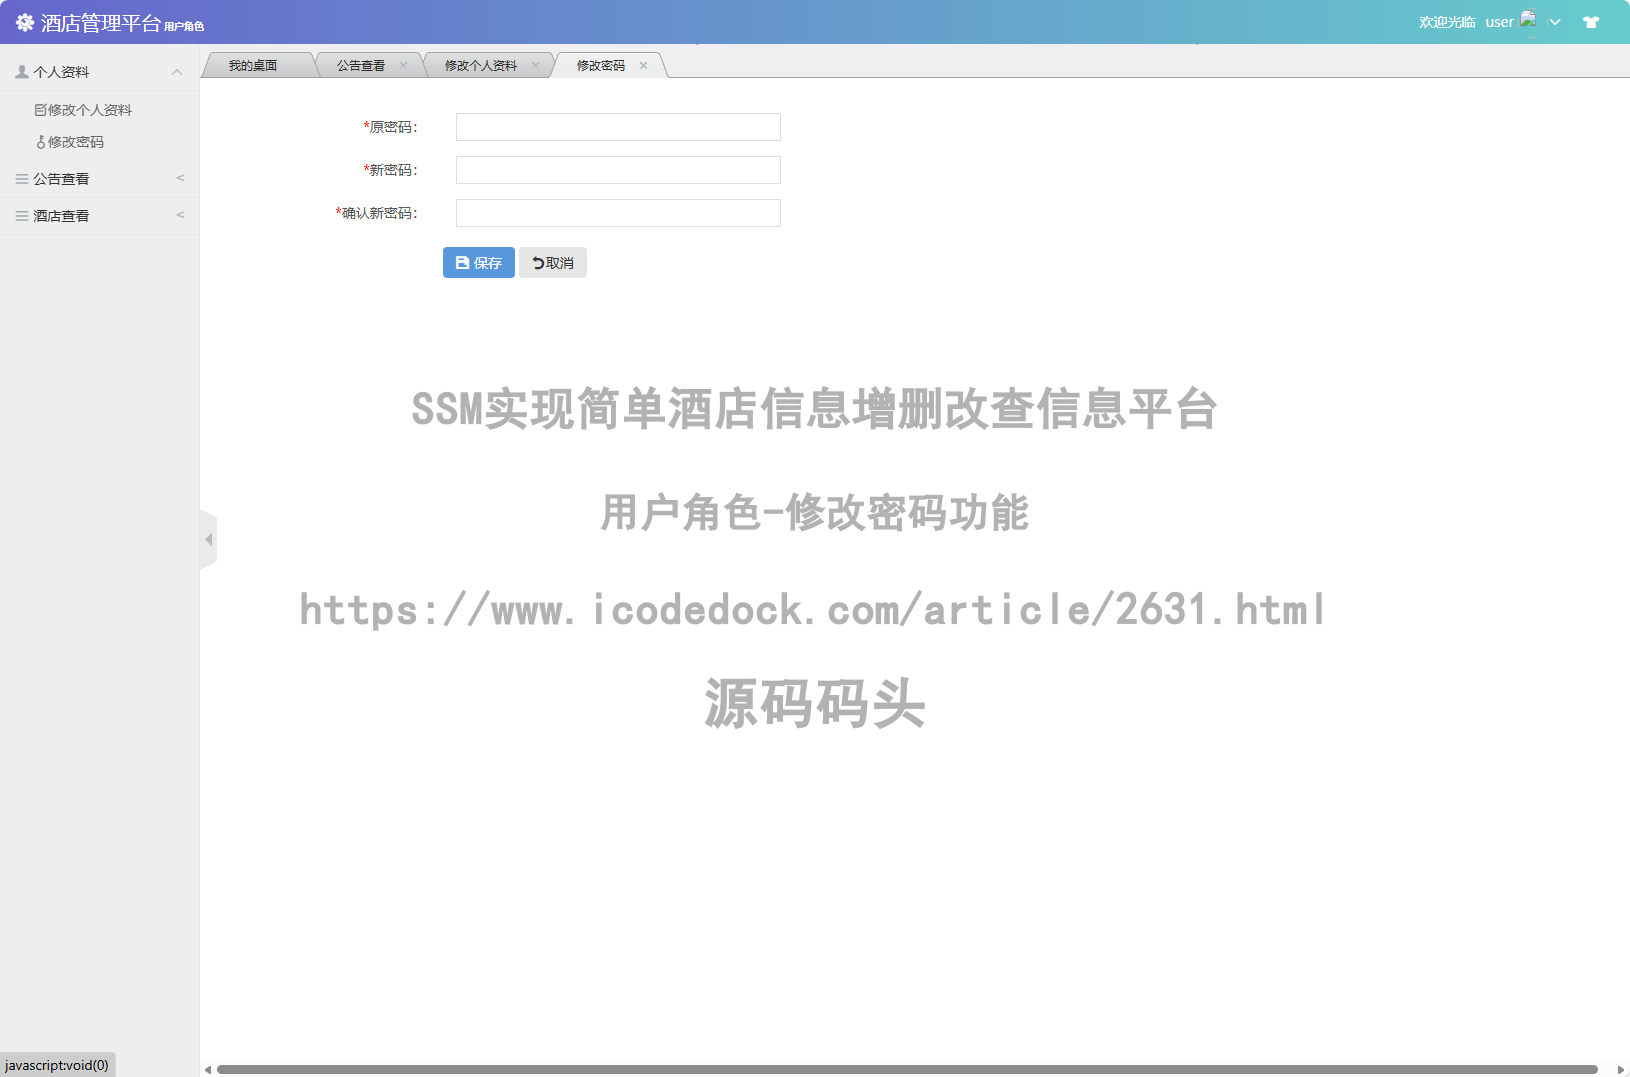Focus the 原密码 input field
This screenshot has width=1630, height=1077.
coord(618,127)
